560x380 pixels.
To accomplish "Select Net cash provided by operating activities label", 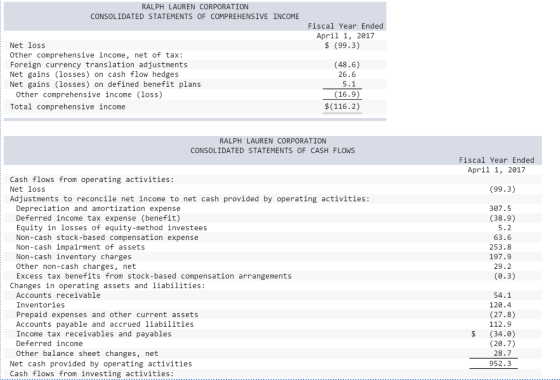I will [101, 364].
